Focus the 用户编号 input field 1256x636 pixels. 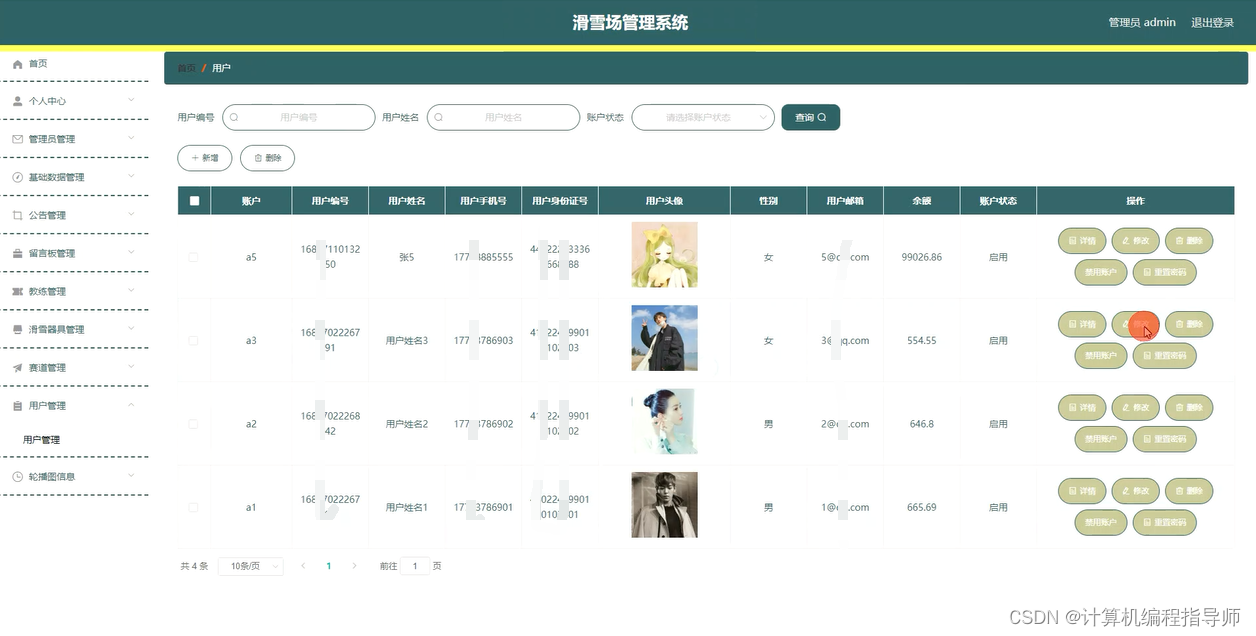[x=298, y=117]
